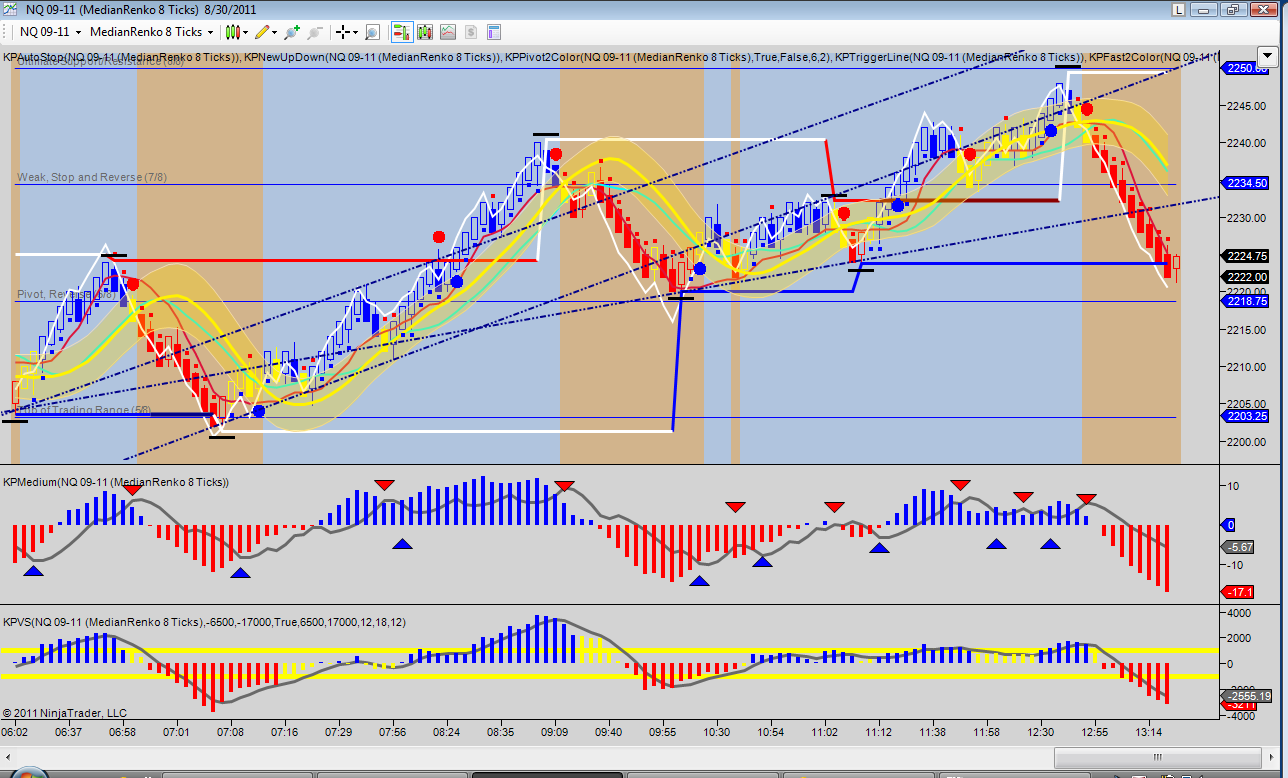
Task: Click the 2200.00 price axis label
Action: point(1246,442)
